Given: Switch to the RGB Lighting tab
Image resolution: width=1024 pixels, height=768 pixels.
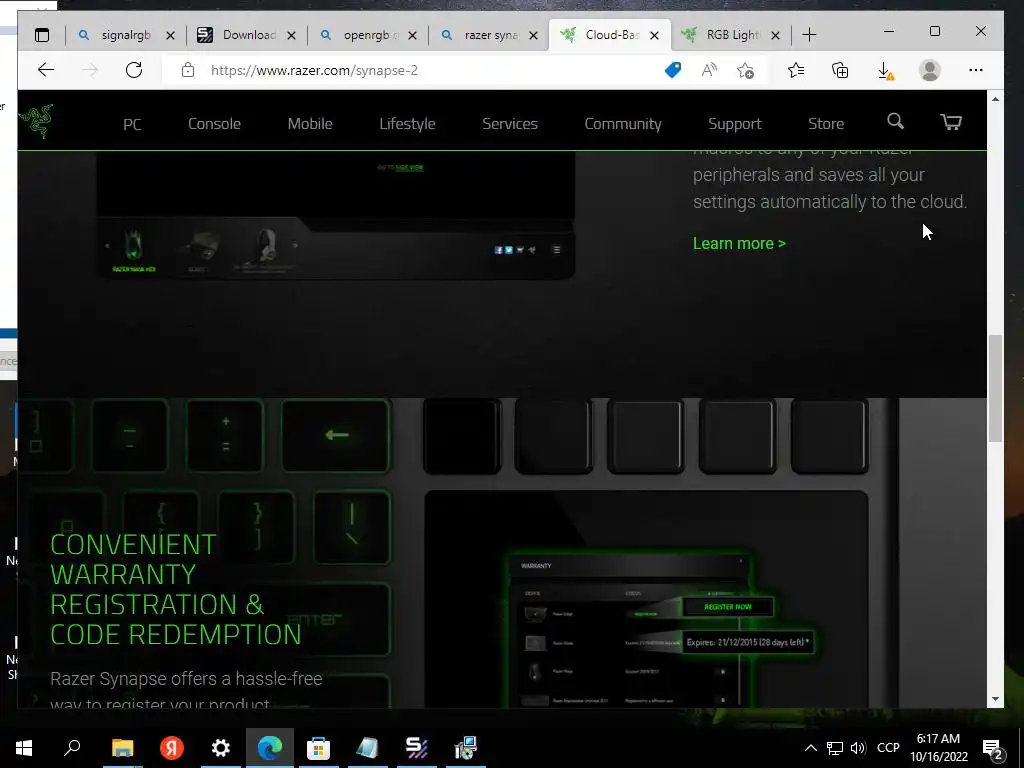Looking at the screenshot, I should point(722,35).
